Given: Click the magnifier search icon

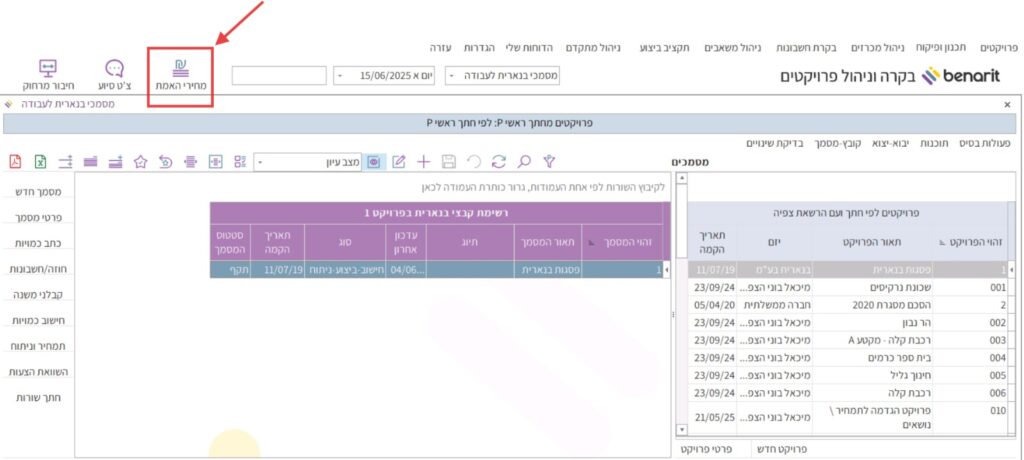Looking at the screenshot, I should 523,161.
